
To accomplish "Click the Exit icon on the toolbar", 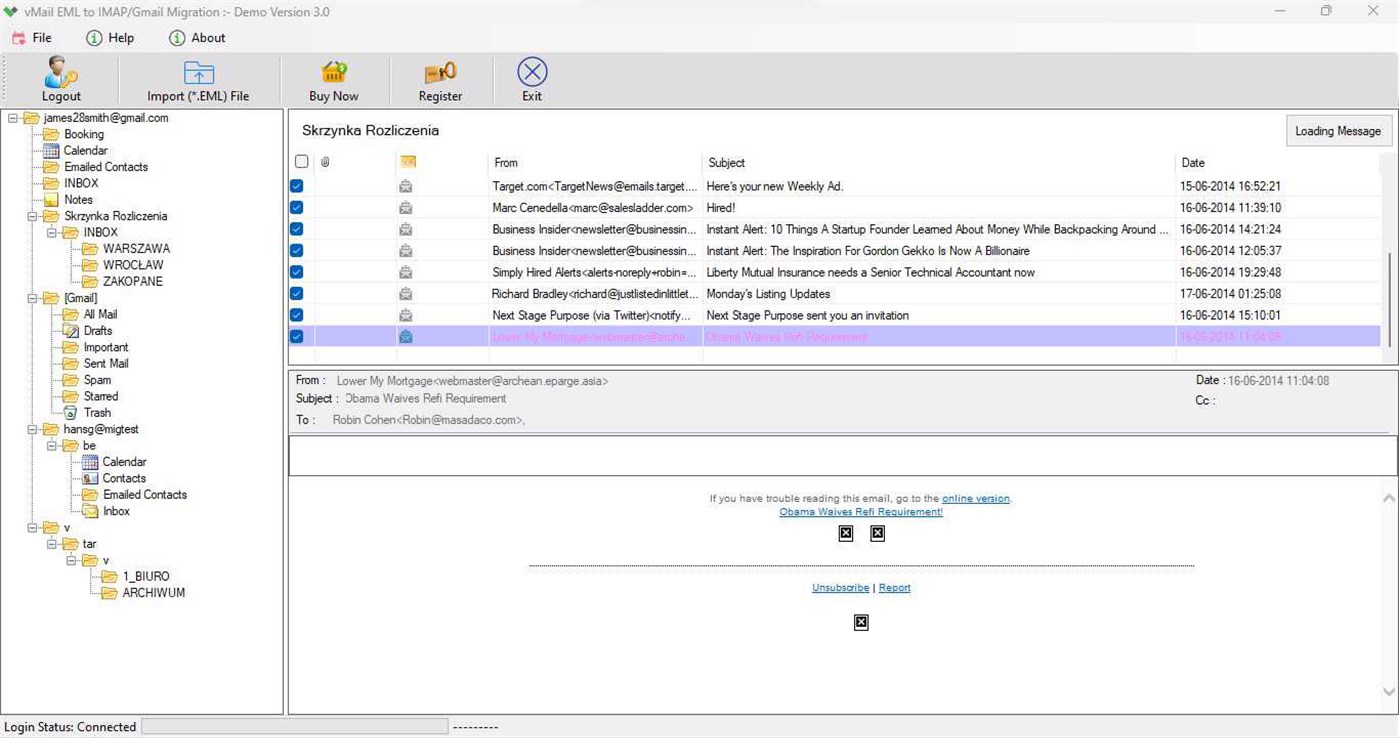I will (x=531, y=70).
